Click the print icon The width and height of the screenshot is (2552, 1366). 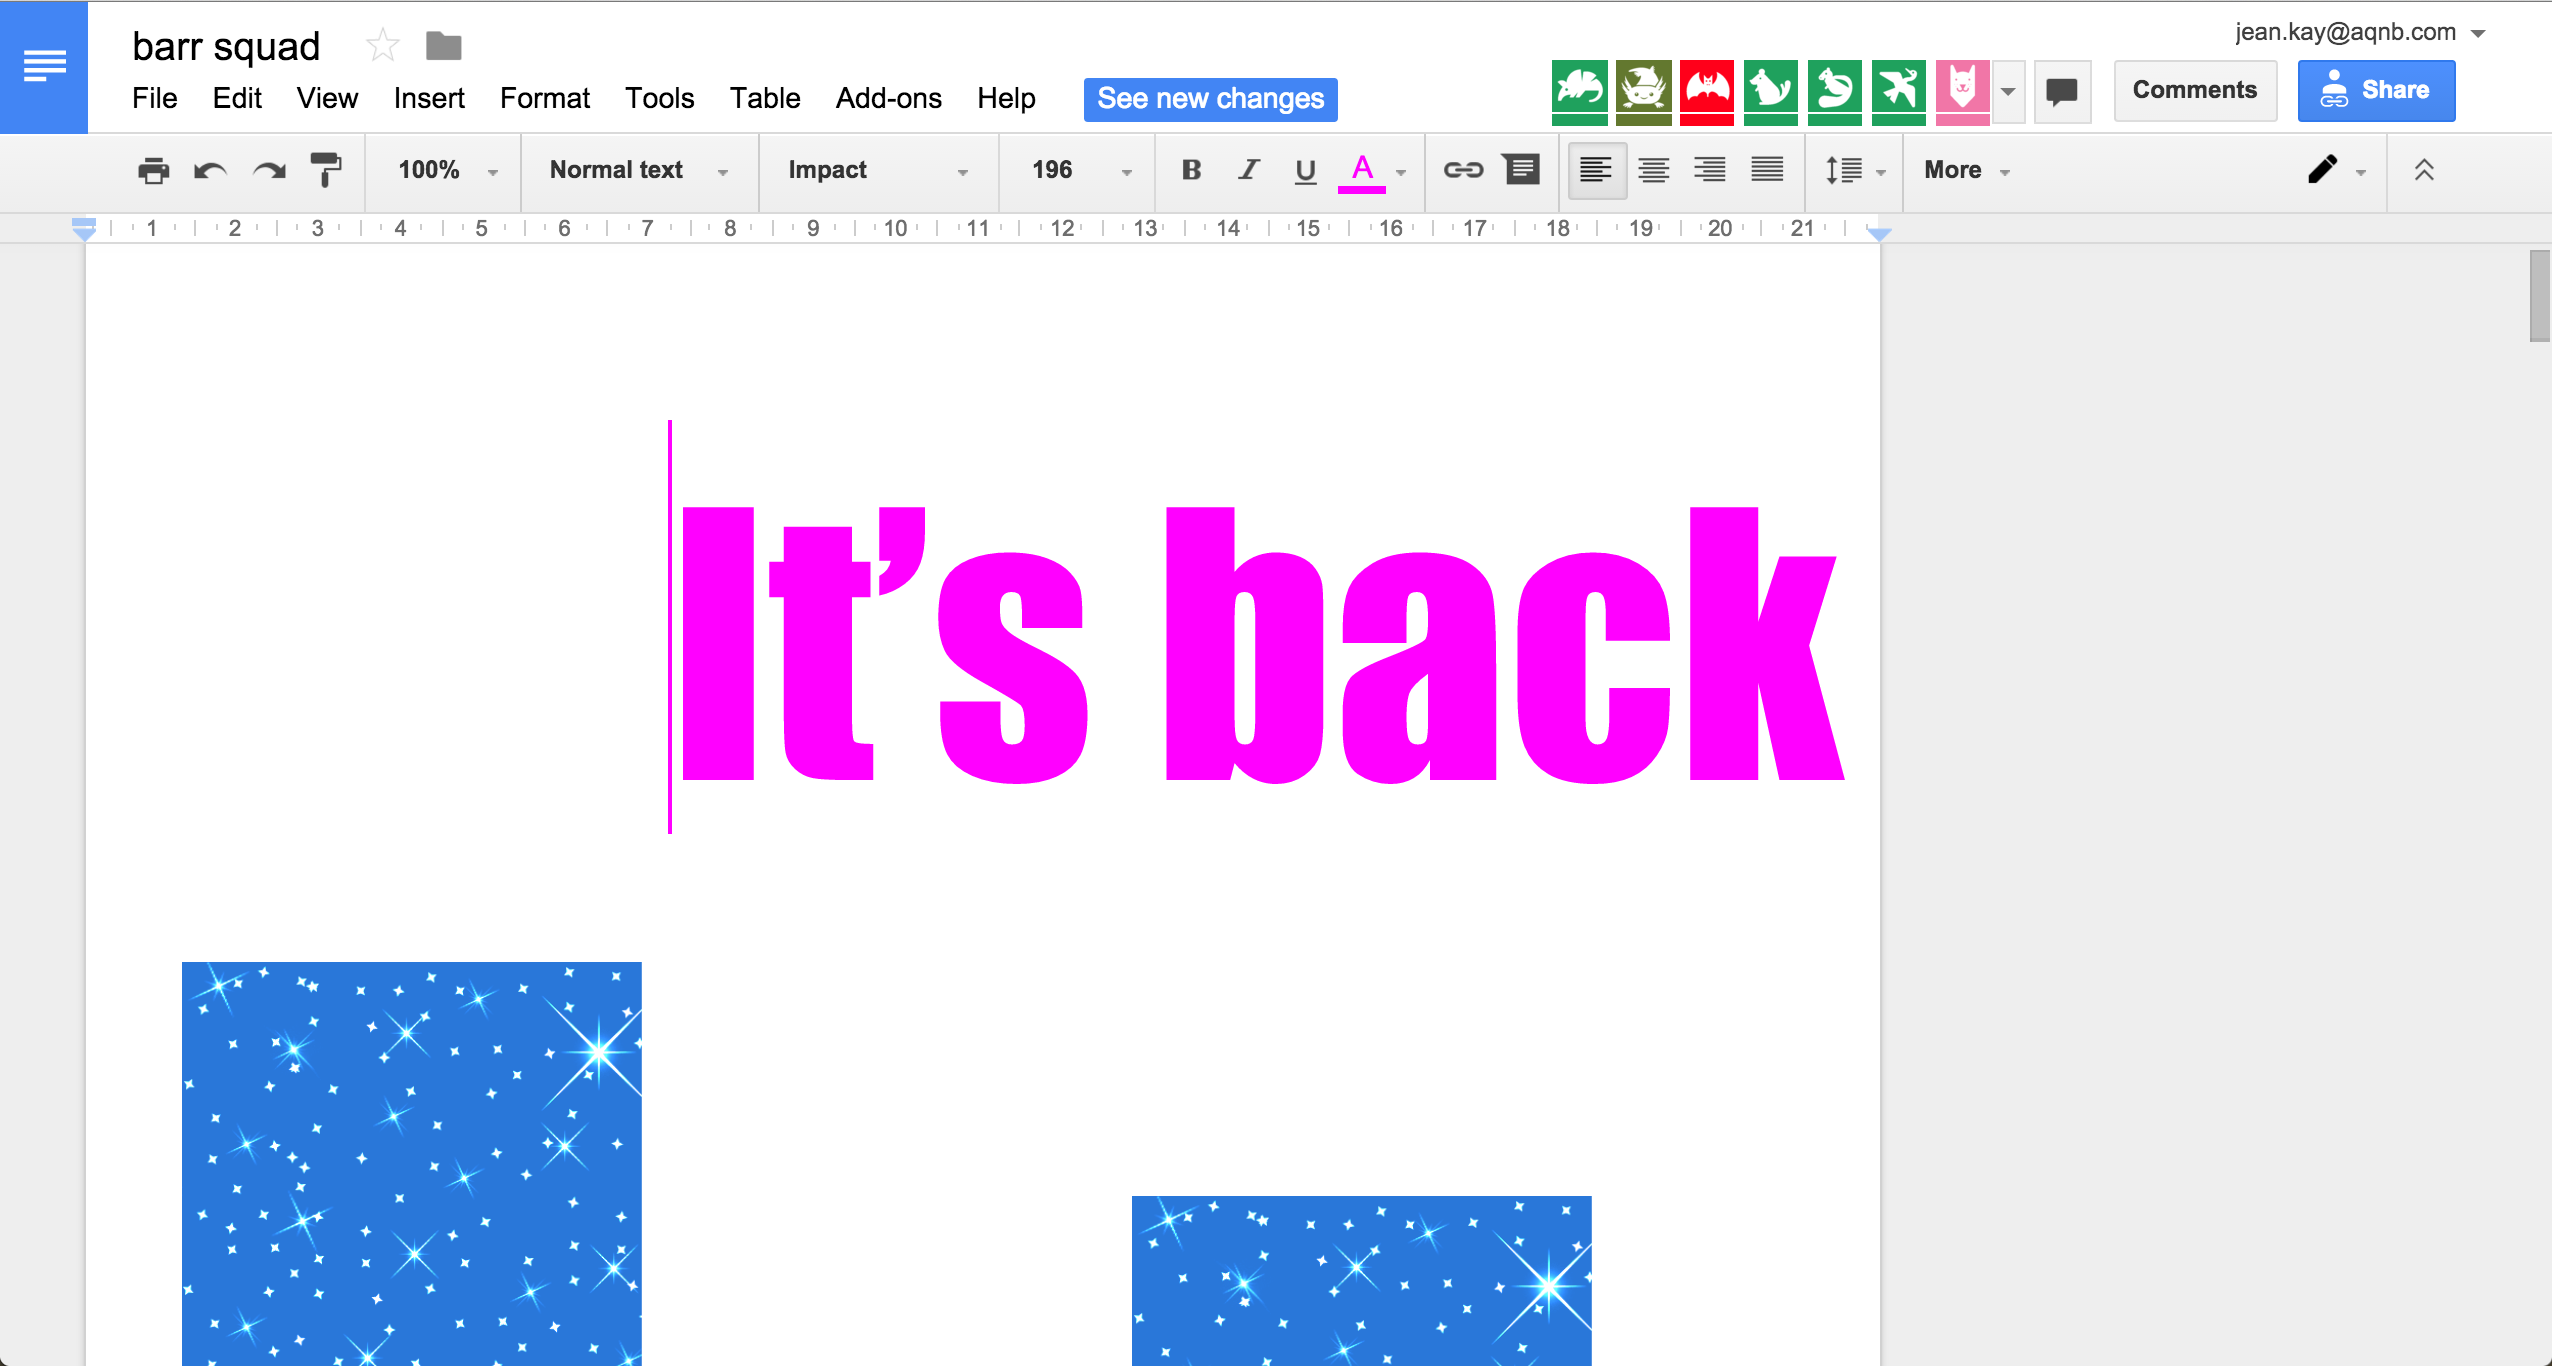[153, 171]
